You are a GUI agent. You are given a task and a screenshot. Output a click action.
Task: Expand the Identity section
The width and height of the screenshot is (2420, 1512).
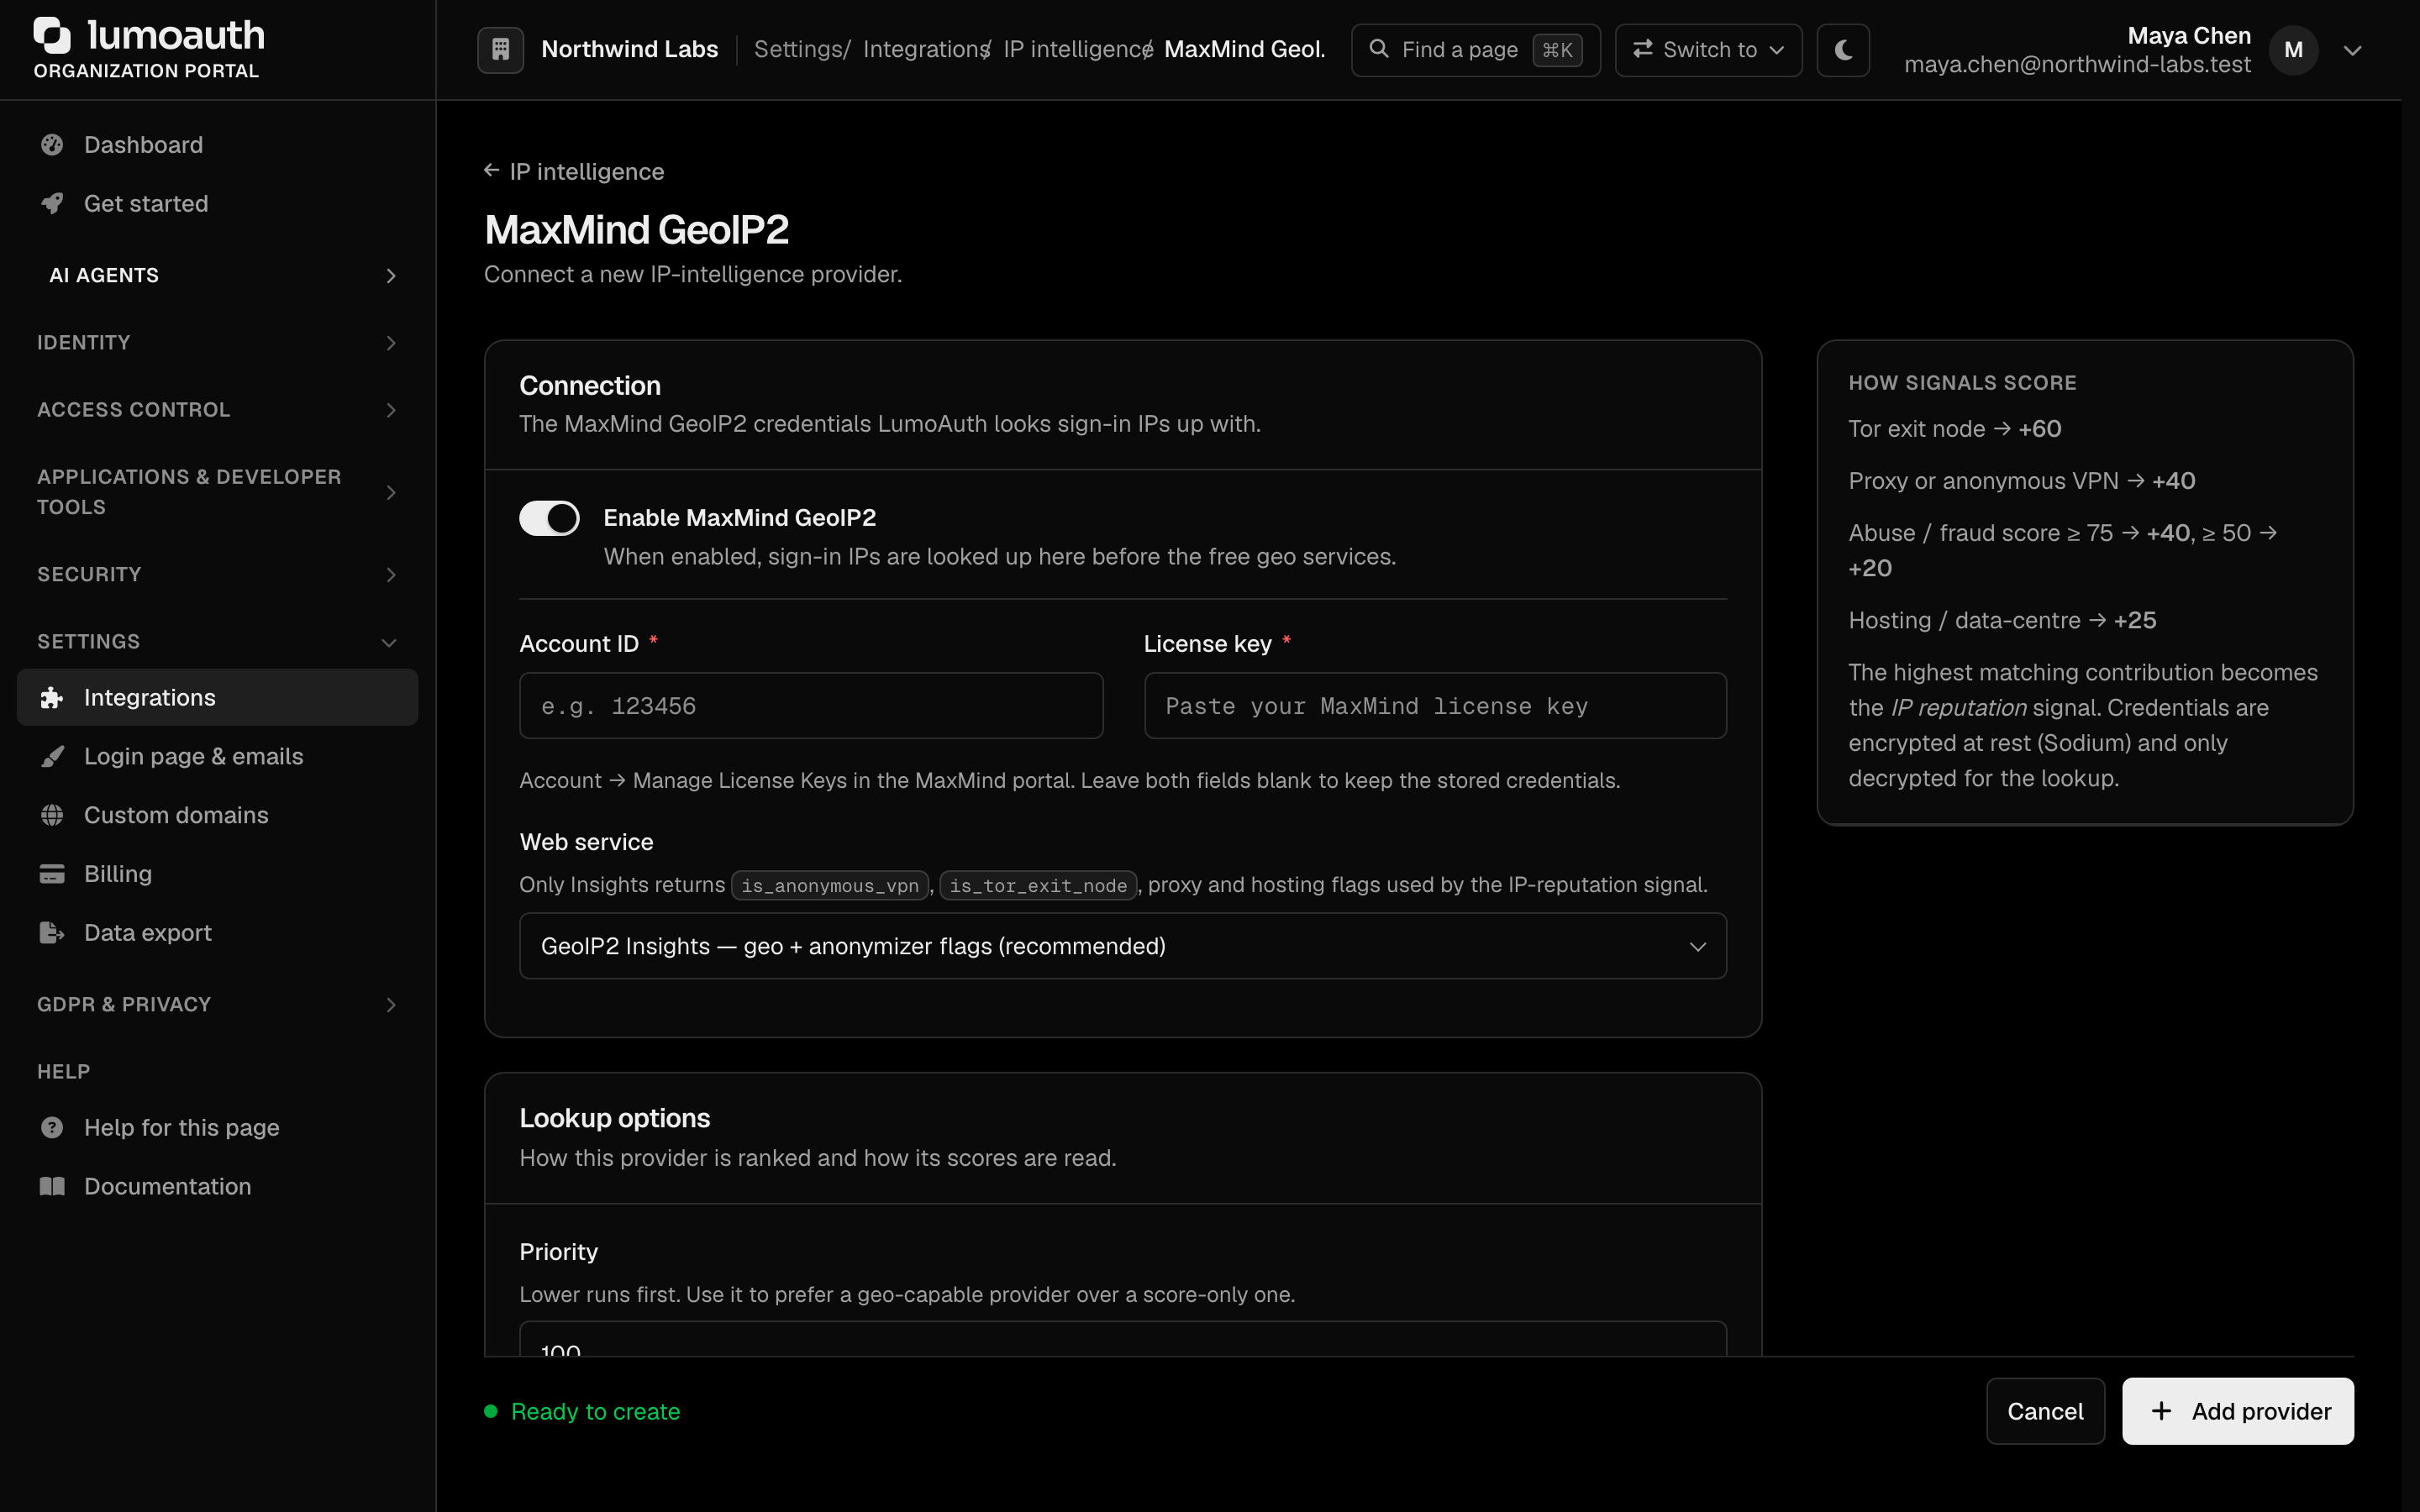(x=217, y=342)
